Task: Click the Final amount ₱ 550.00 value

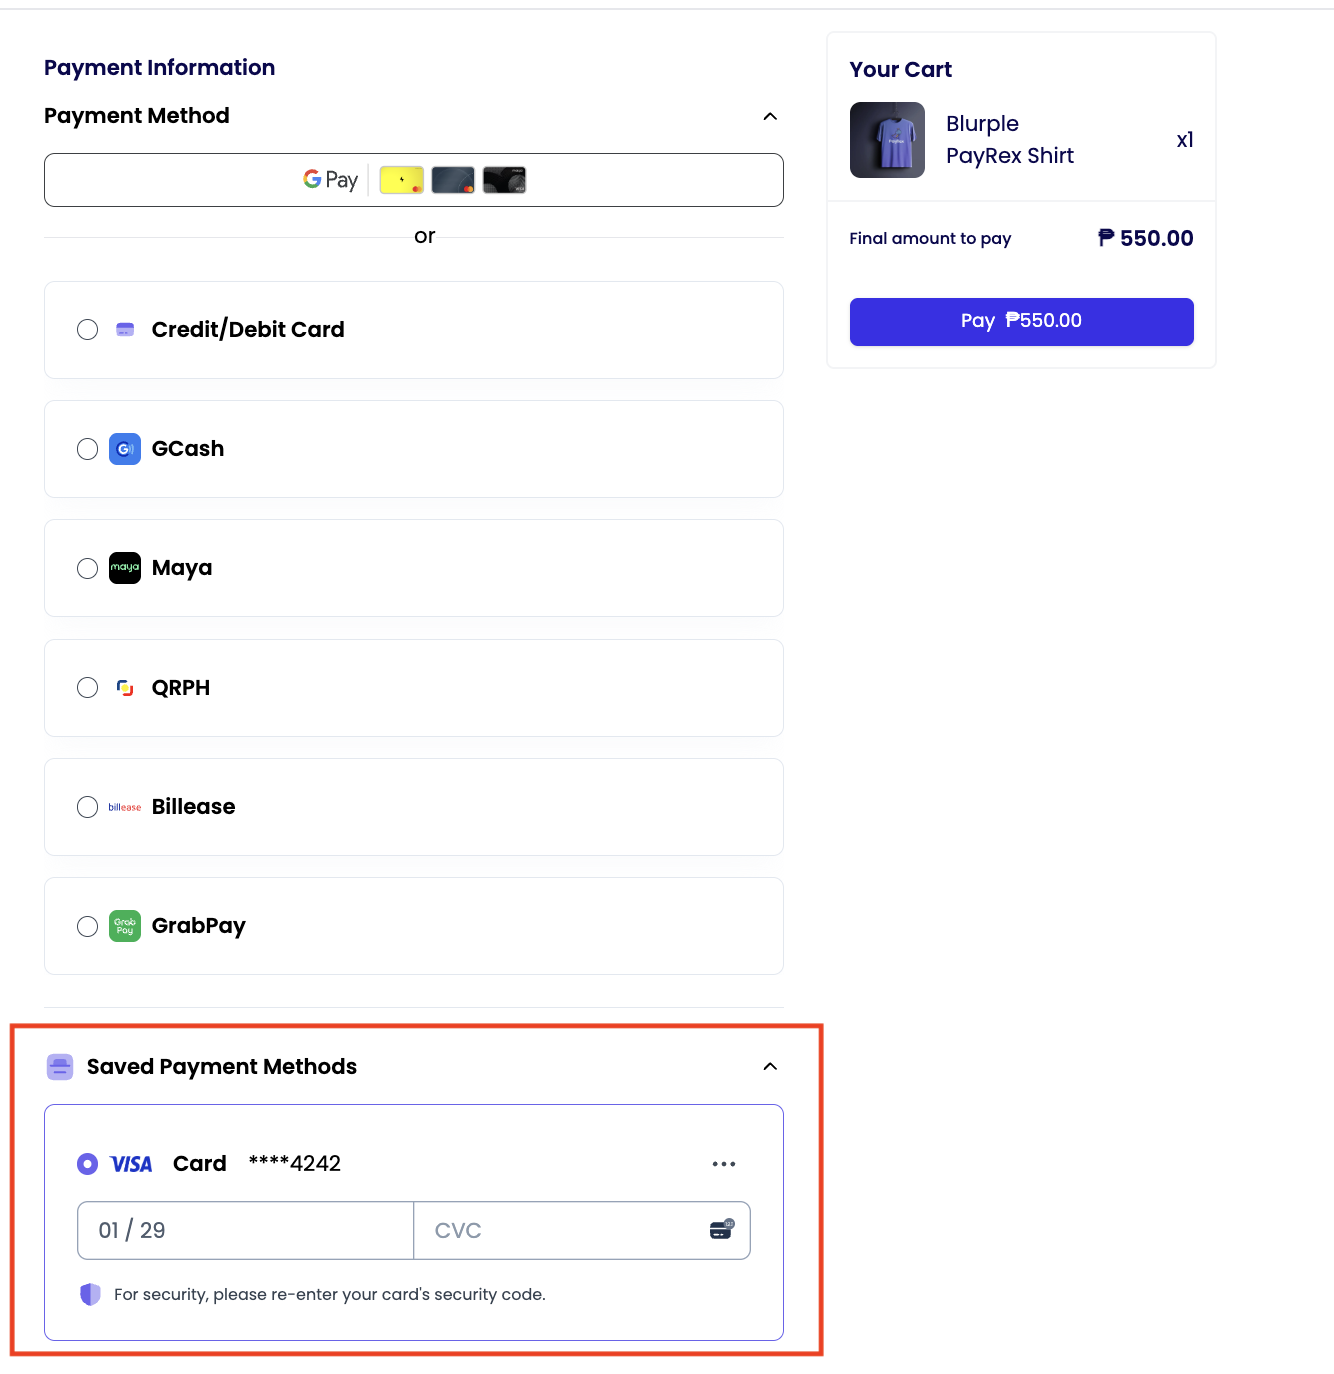Action: [1146, 238]
